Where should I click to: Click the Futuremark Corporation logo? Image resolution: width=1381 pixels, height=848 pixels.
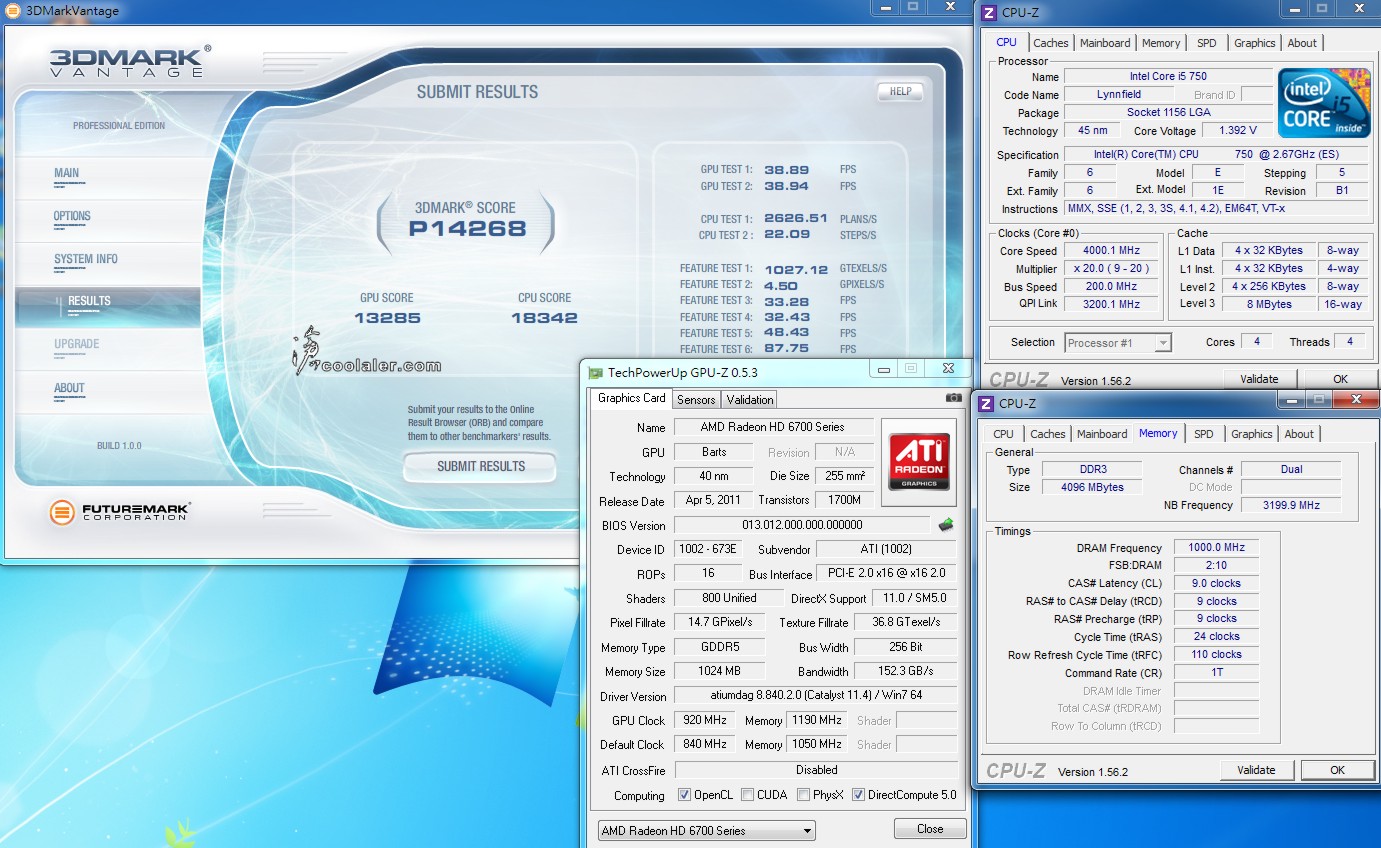(x=120, y=512)
